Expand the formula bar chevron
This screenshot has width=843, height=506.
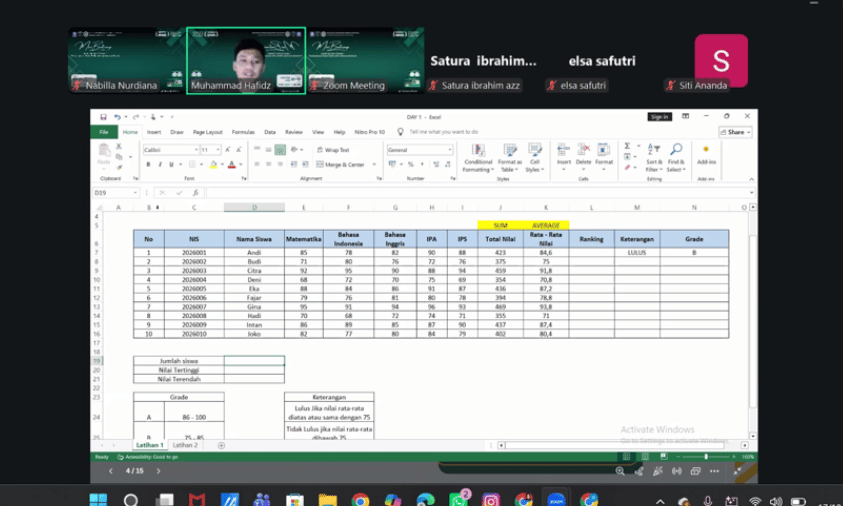(751, 193)
